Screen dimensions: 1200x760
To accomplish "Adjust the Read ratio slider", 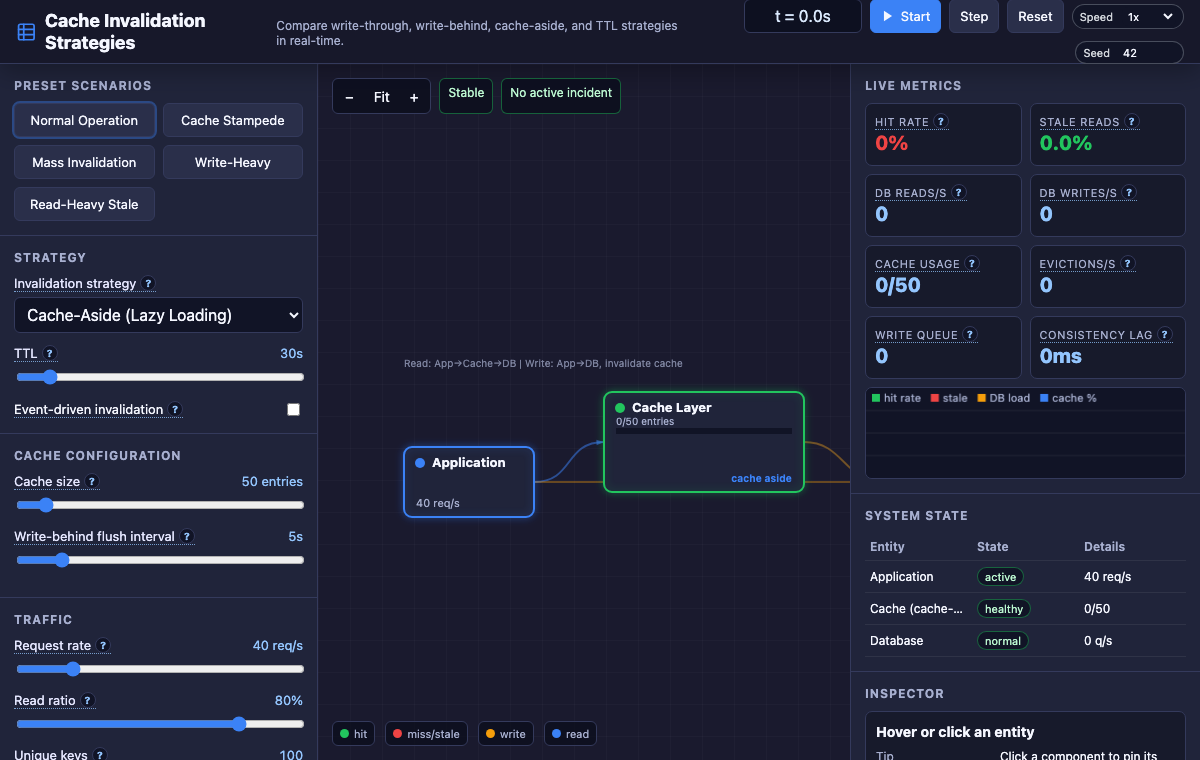I will pyautogui.click(x=159, y=724).
